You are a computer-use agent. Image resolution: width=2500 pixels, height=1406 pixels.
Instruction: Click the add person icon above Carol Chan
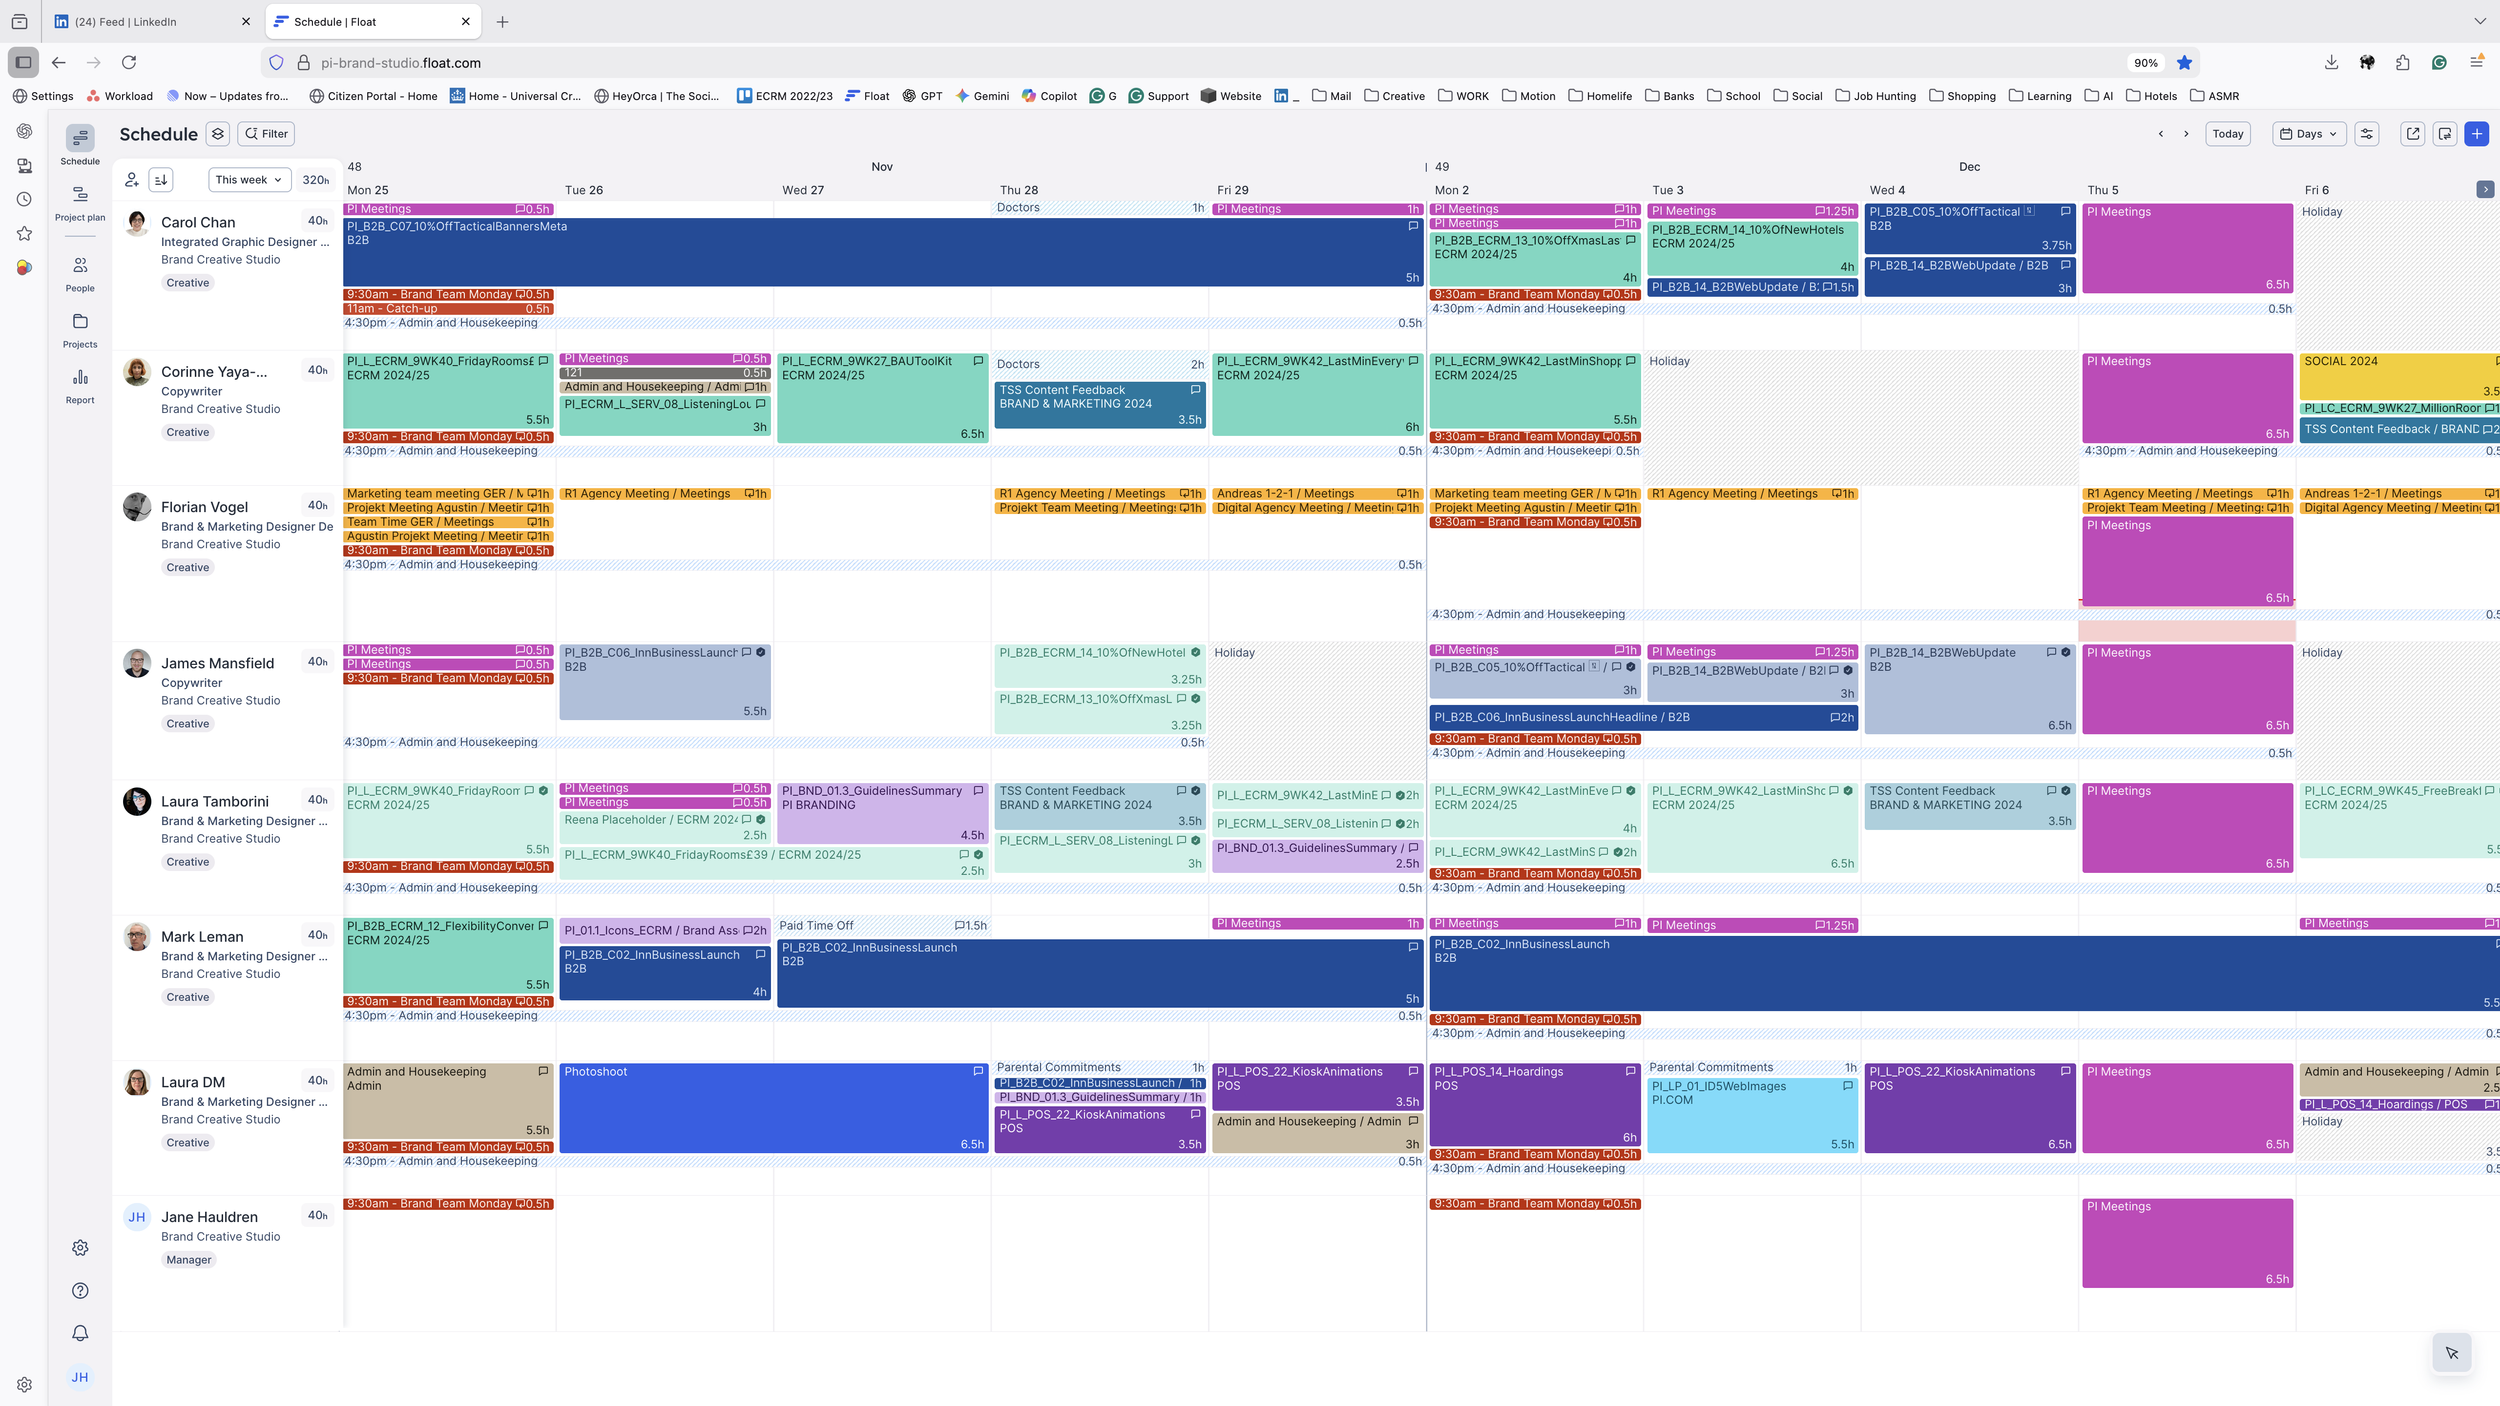tap(132, 180)
